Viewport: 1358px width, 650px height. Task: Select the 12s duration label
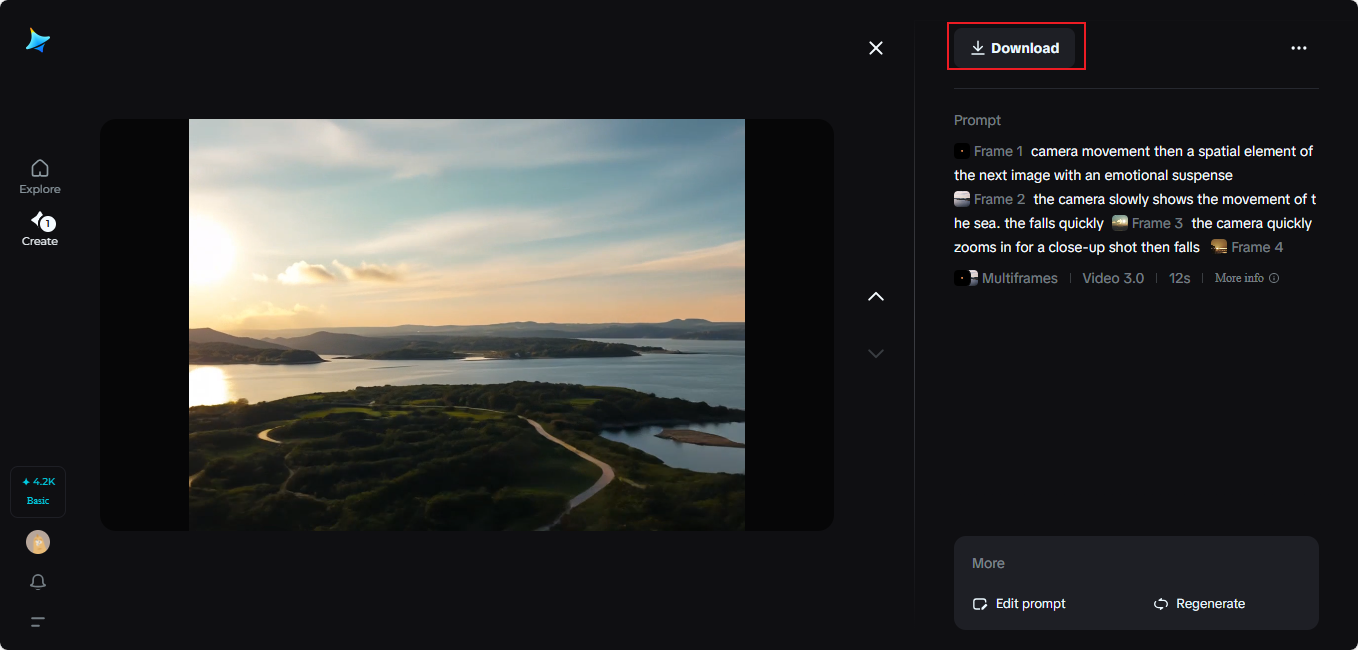(1179, 278)
